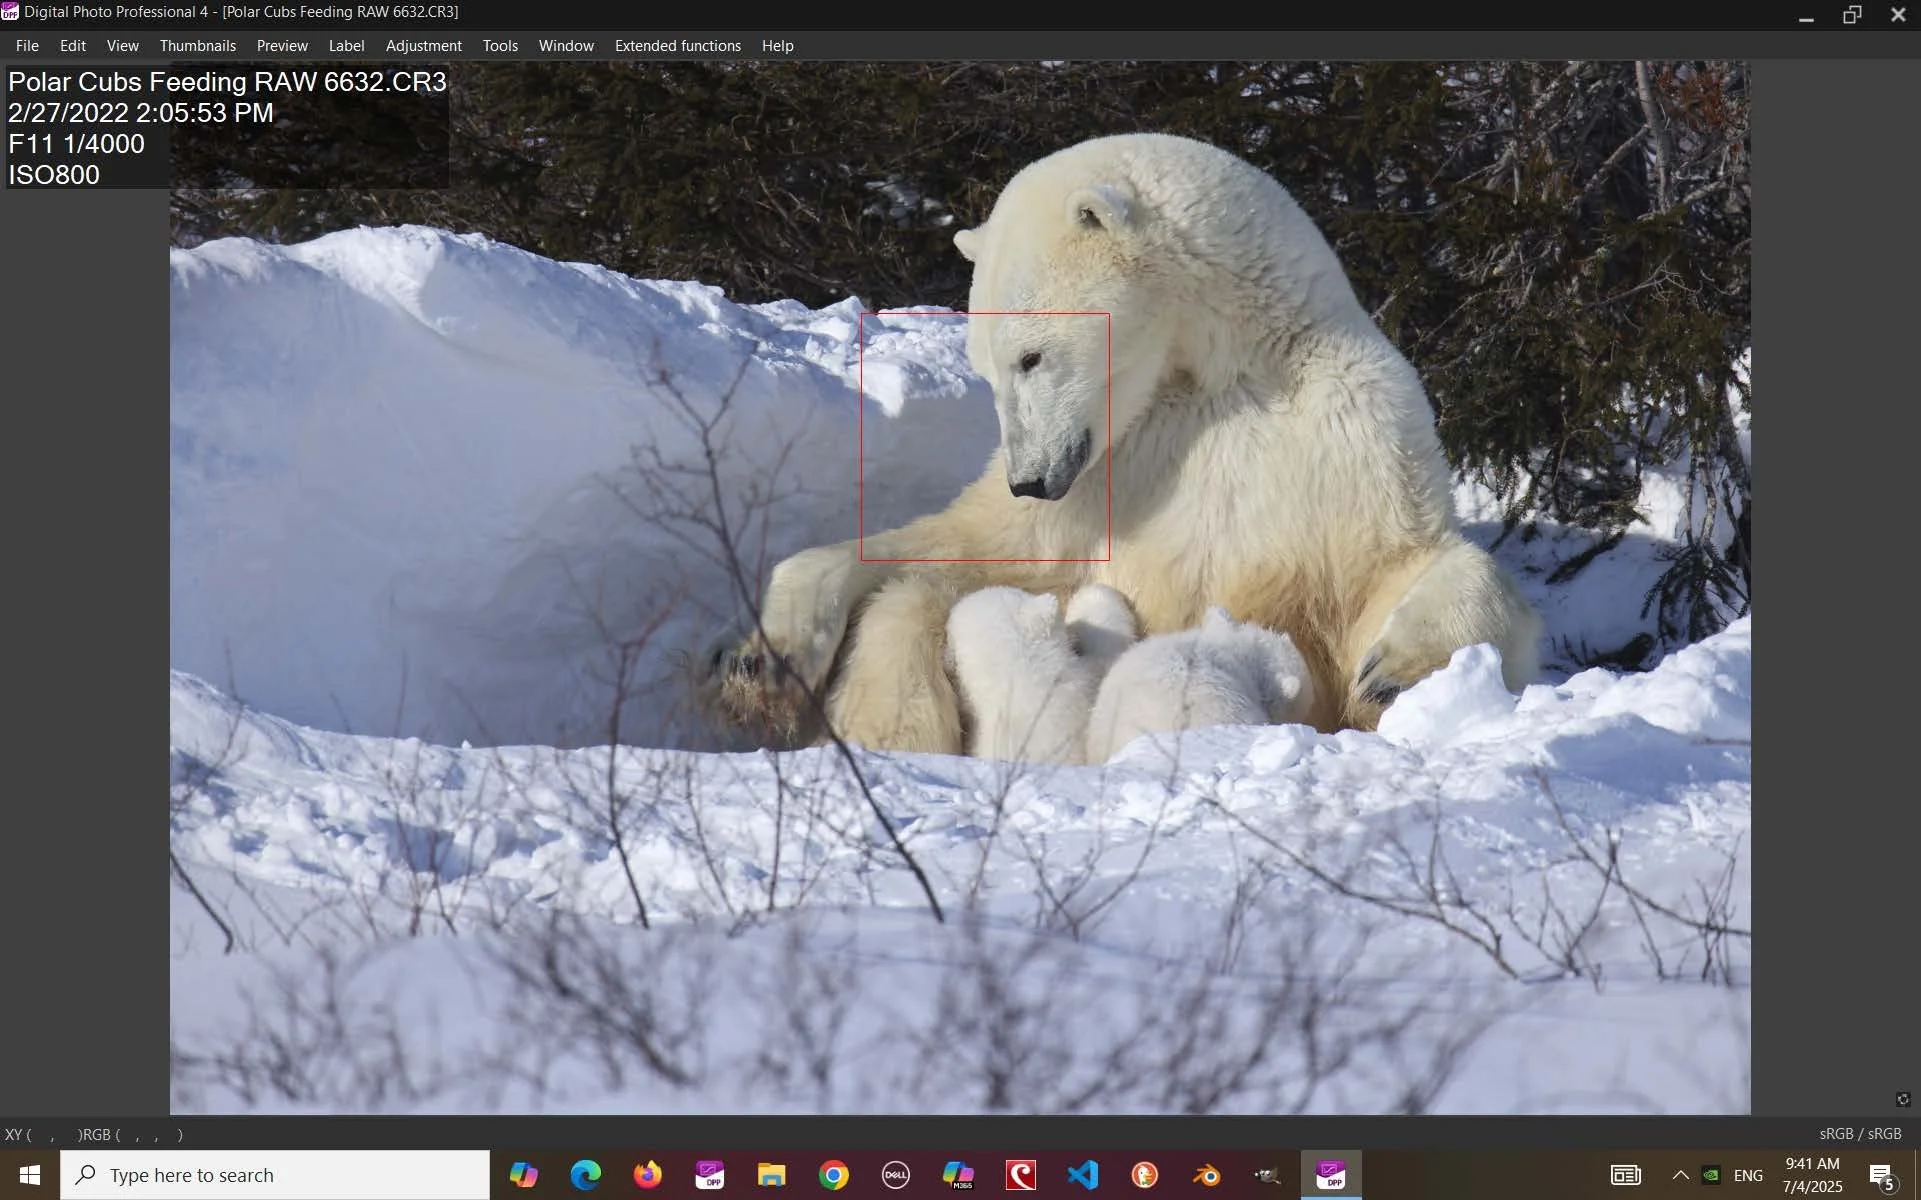This screenshot has height=1200, width=1921.
Task: Open Visual Studio Code from taskbar
Action: pos(1082,1175)
